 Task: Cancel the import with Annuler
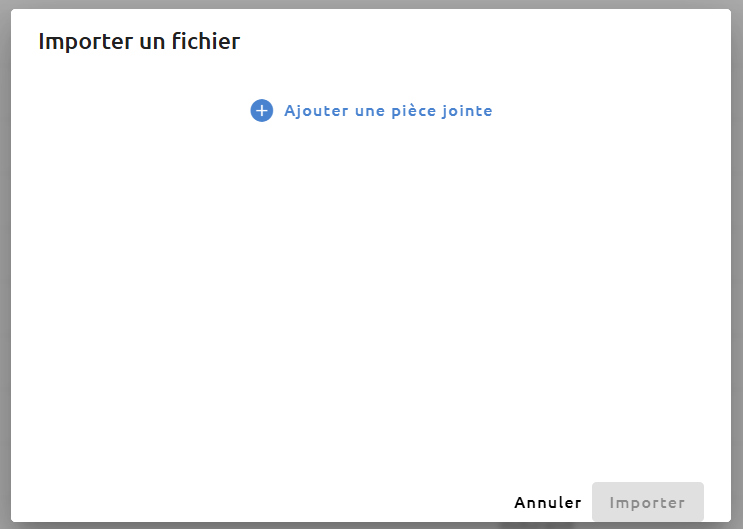548,502
